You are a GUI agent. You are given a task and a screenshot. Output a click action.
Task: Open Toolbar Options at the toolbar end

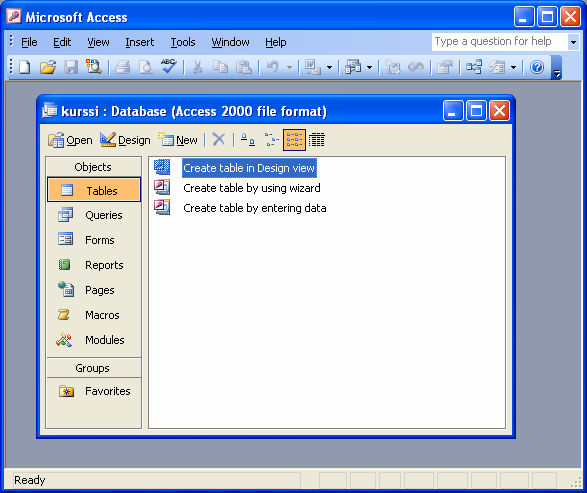click(x=557, y=68)
